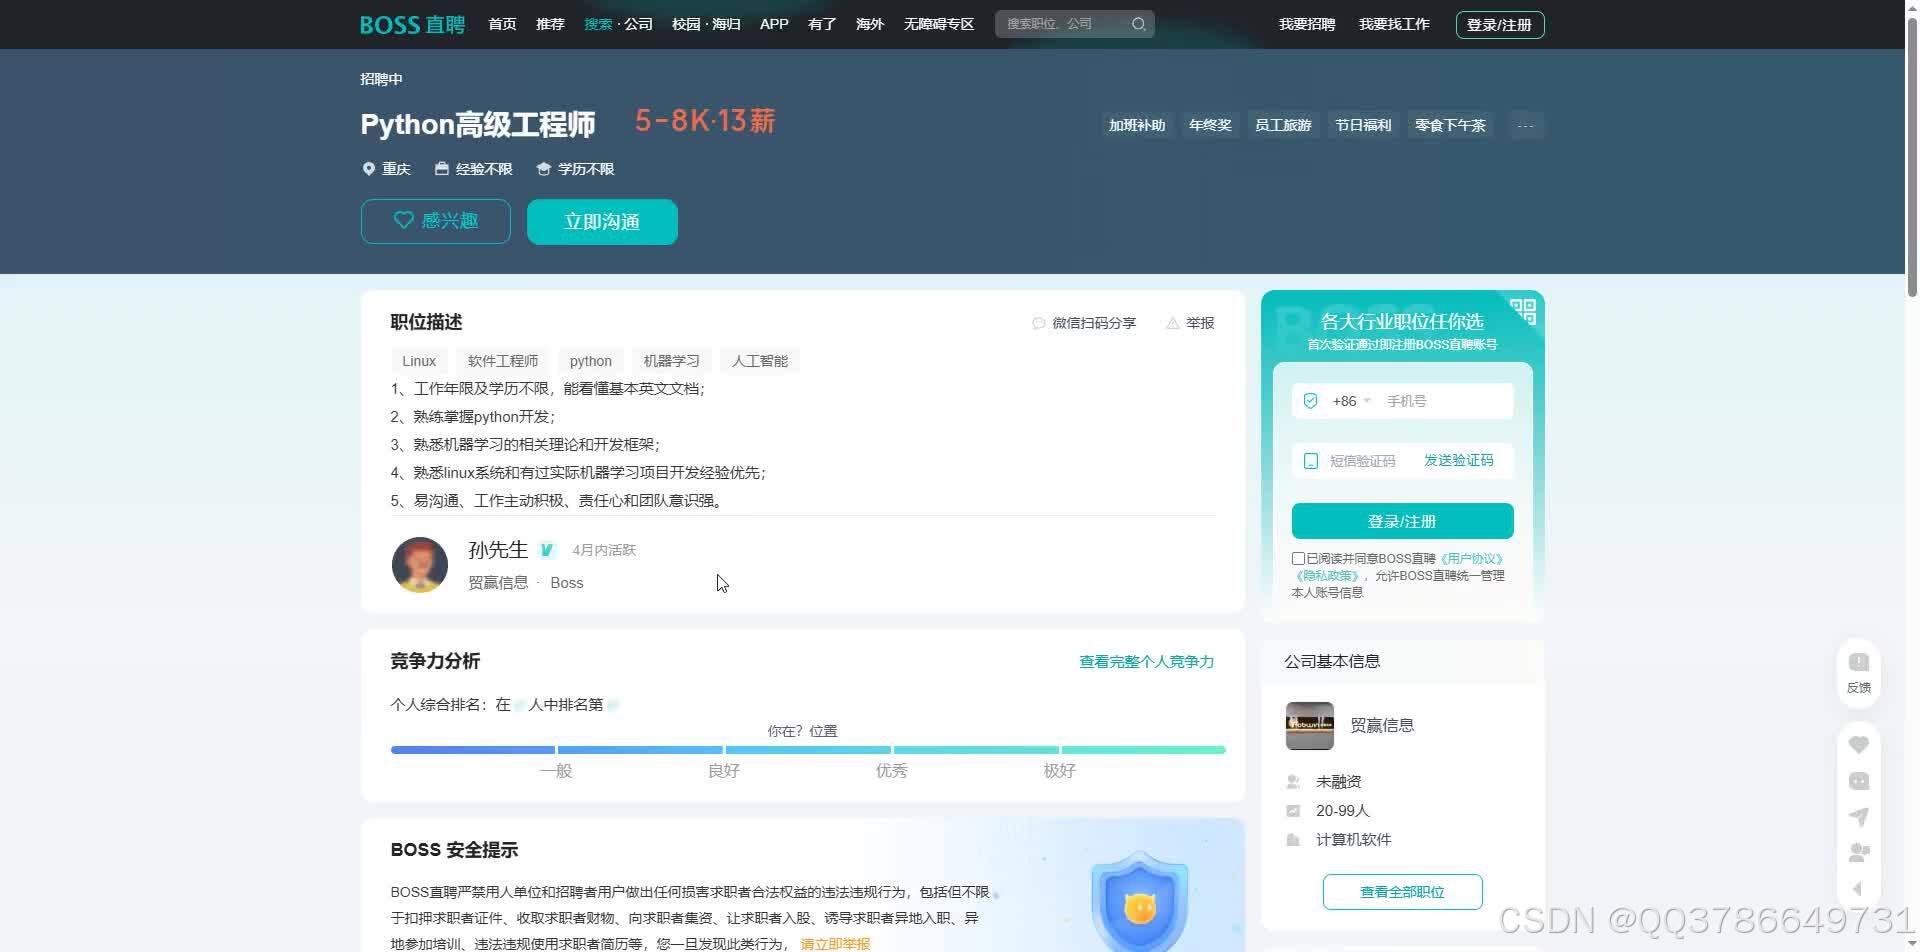Click the verified V badge next to 孙先生

pos(546,550)
